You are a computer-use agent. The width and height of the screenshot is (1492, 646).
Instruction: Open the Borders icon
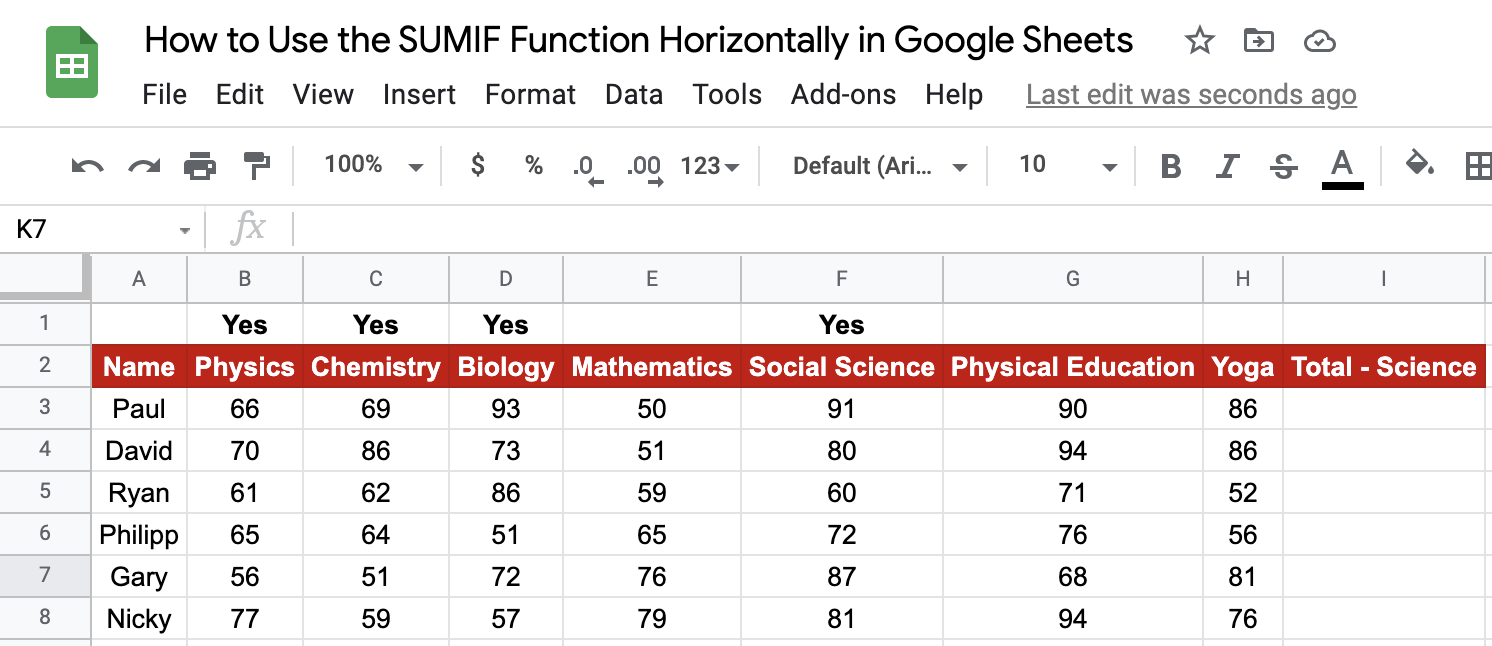(x=1481, y=165)
